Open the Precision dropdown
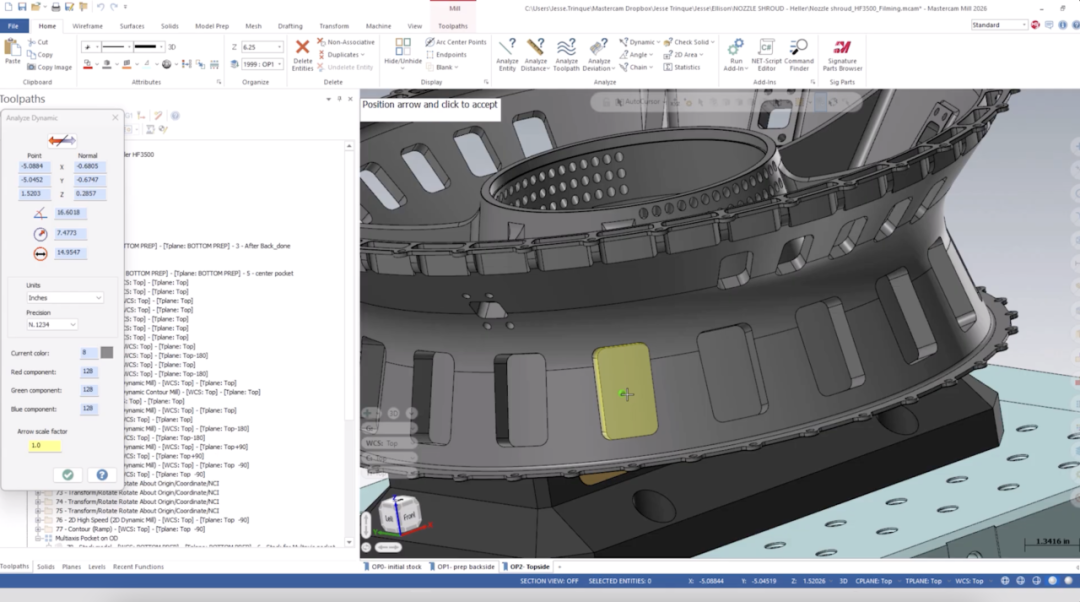This screenshot has height=602, width=1080. pyautogui.click(x=52, y=324)
